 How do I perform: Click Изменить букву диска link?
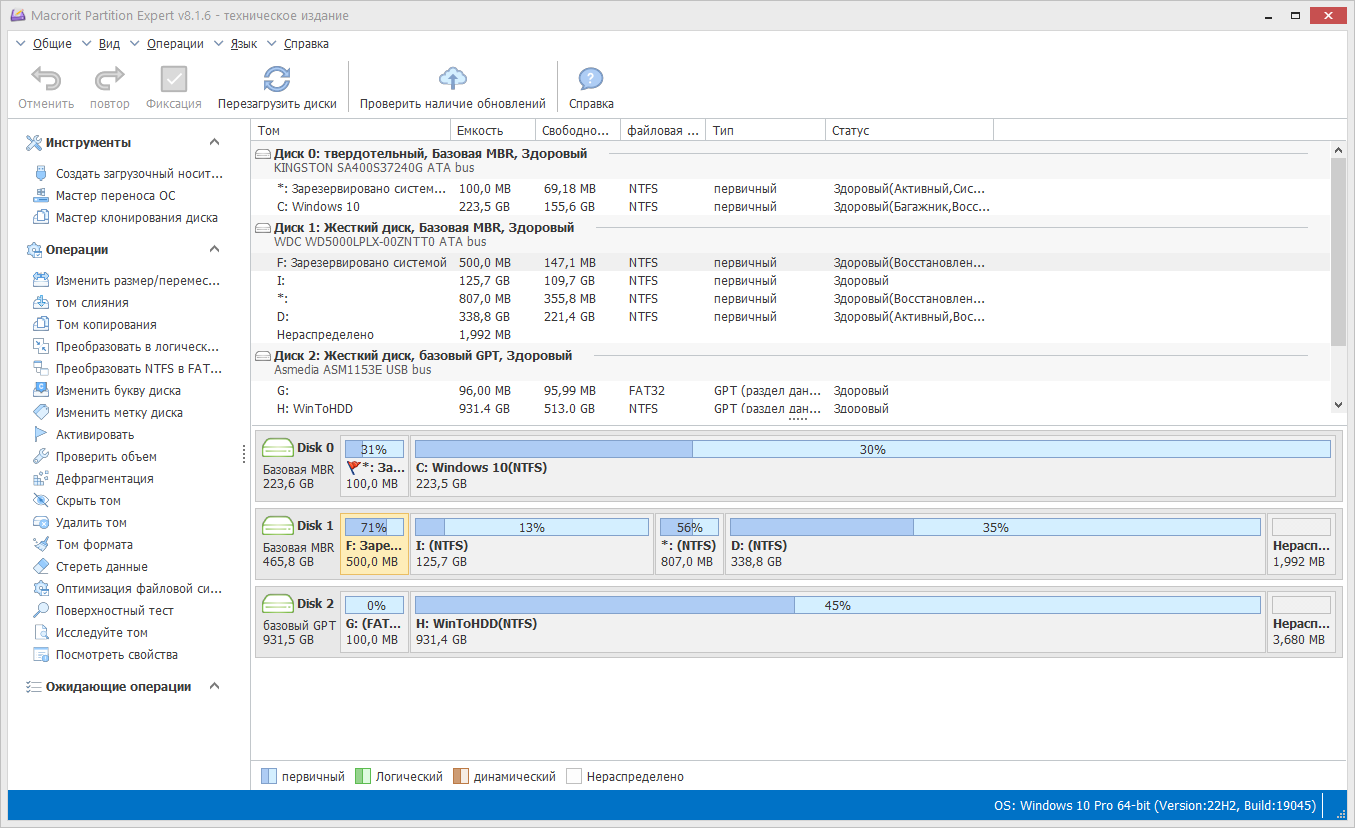[107, 391]
